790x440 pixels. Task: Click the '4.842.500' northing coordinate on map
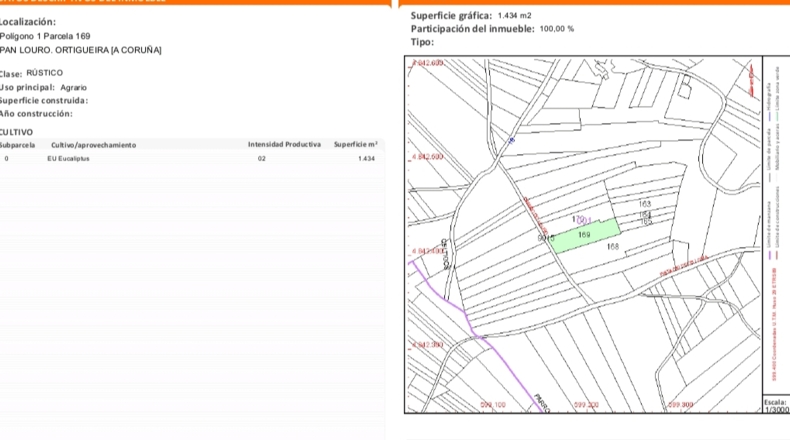(x=428, y=157)
